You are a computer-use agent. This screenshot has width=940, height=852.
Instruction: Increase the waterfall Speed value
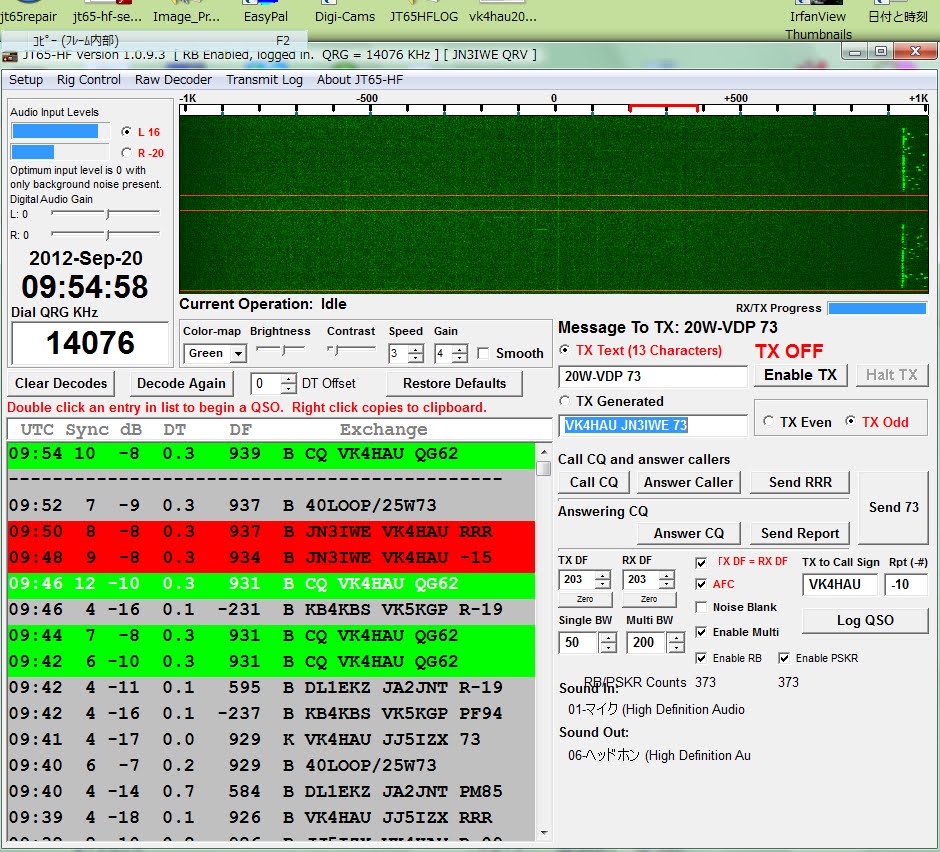coord(415,350)
